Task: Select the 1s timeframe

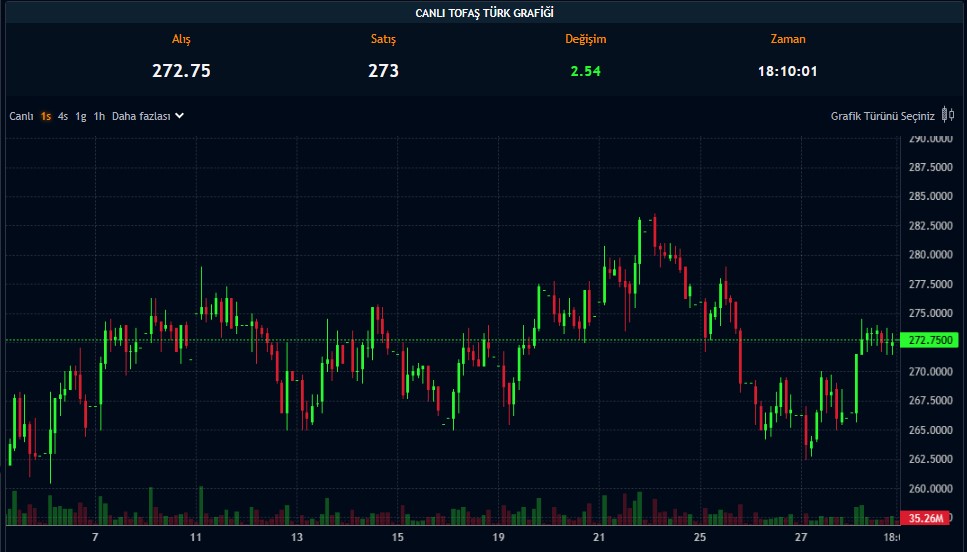Action: (x=46, y=116)
